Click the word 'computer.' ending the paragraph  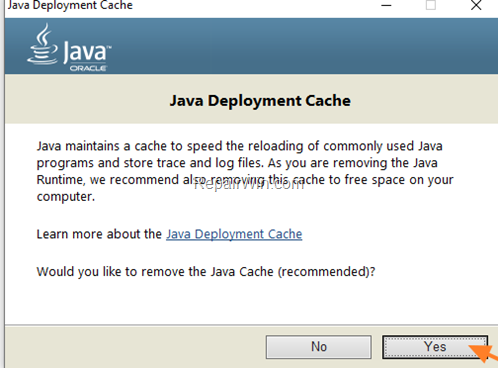[x=66, y=197]
